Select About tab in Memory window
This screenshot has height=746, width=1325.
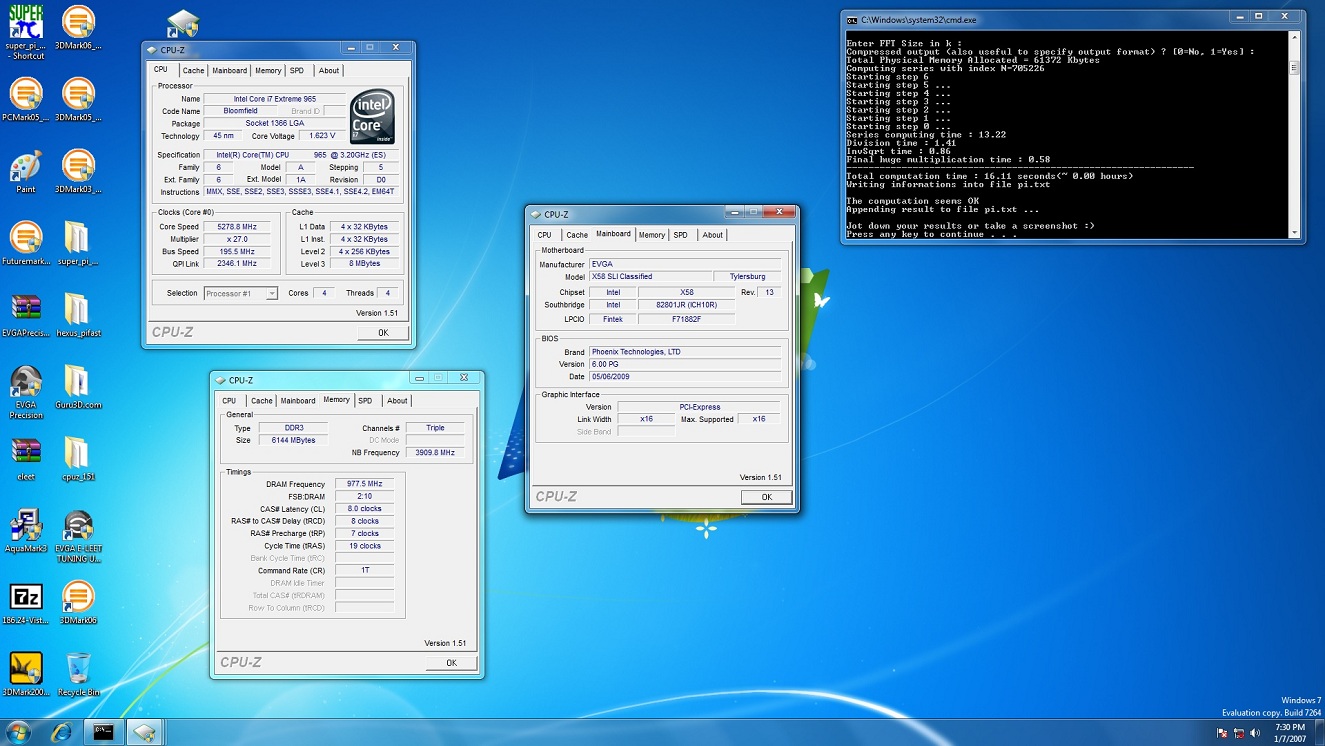tap(397, 400)
